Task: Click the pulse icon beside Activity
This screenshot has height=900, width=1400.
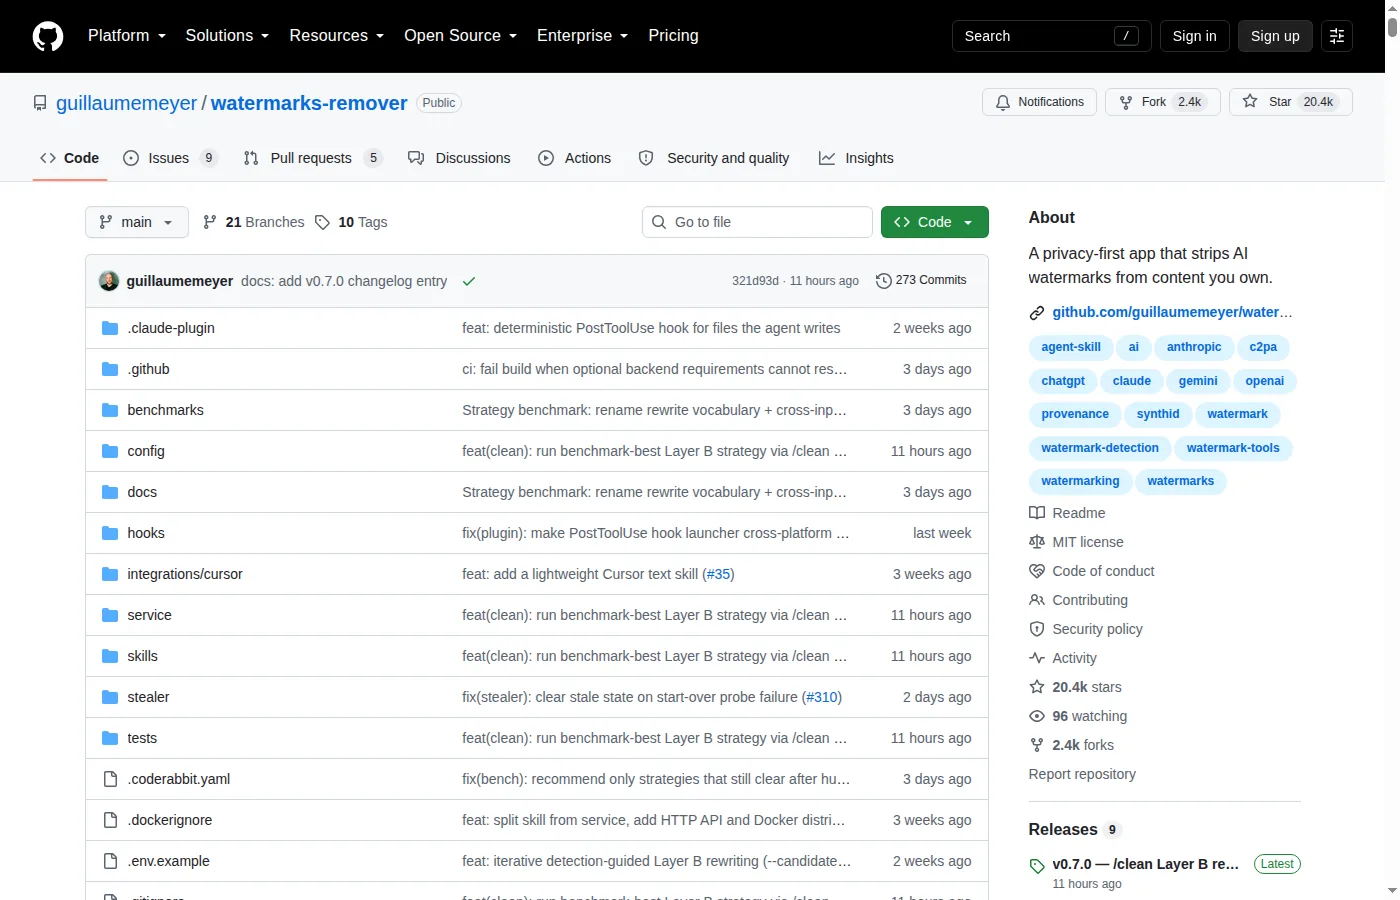Action: pos(1037,658)
